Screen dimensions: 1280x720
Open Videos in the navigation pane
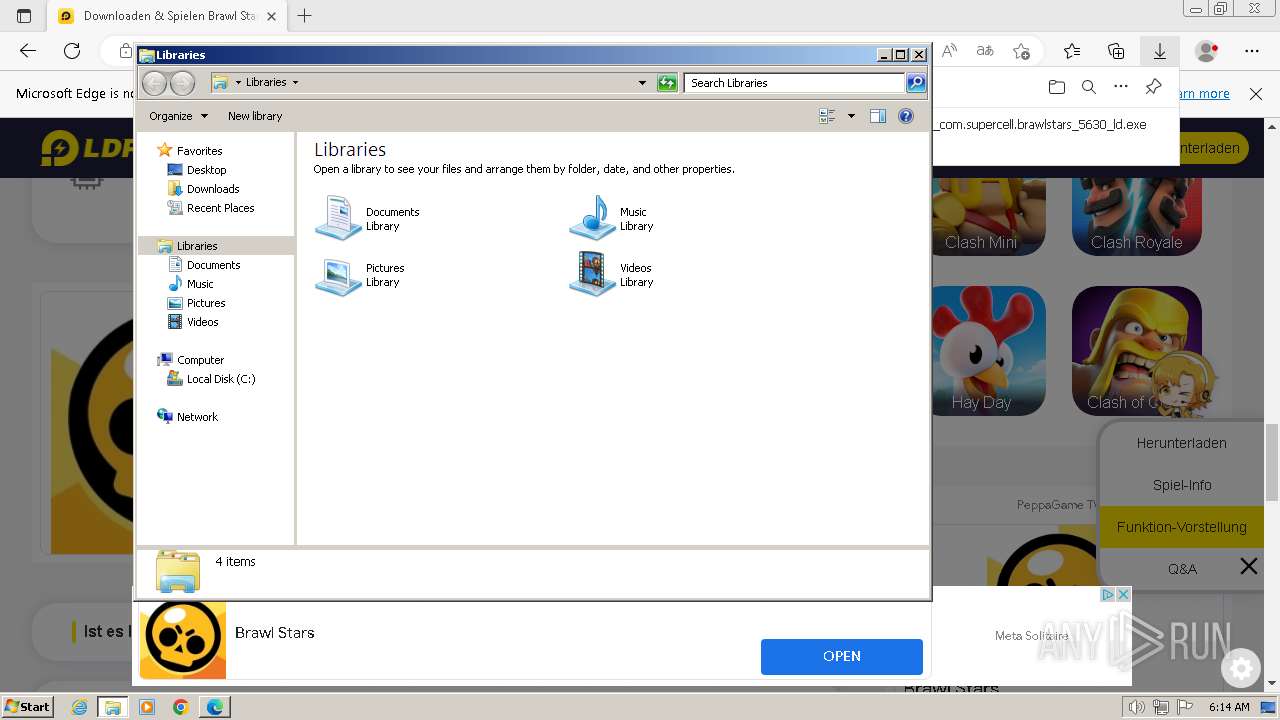(x=202, y=322)
